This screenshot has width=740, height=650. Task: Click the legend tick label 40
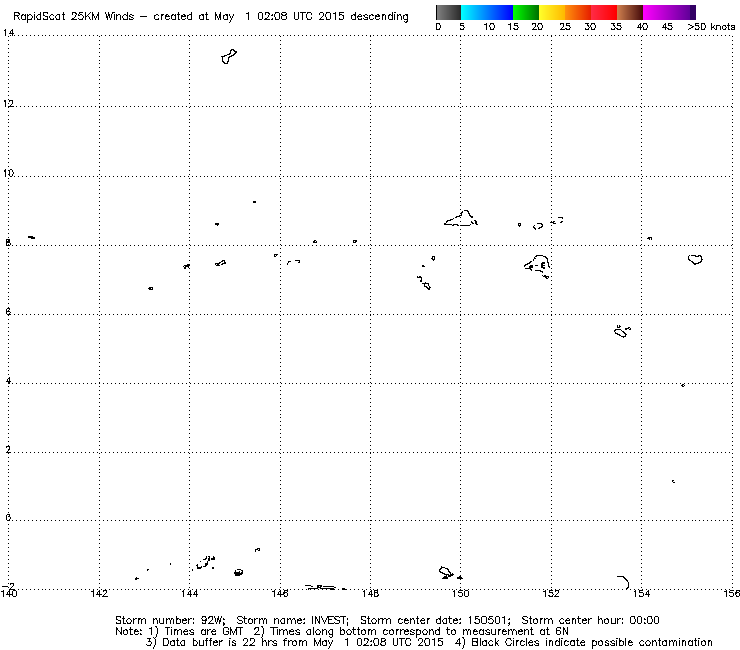(642, 26)
